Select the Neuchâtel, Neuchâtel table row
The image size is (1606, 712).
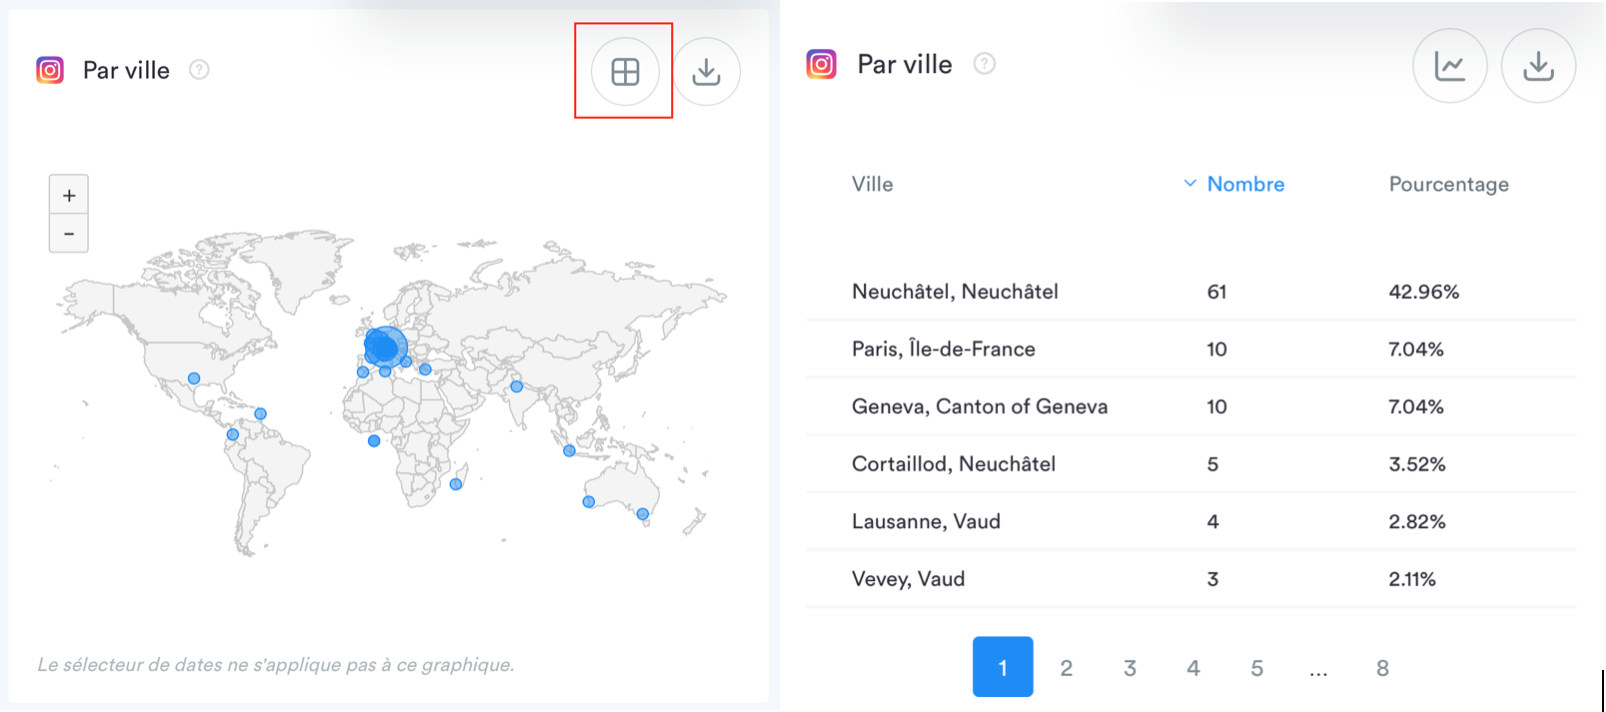[x=955, y=292]
